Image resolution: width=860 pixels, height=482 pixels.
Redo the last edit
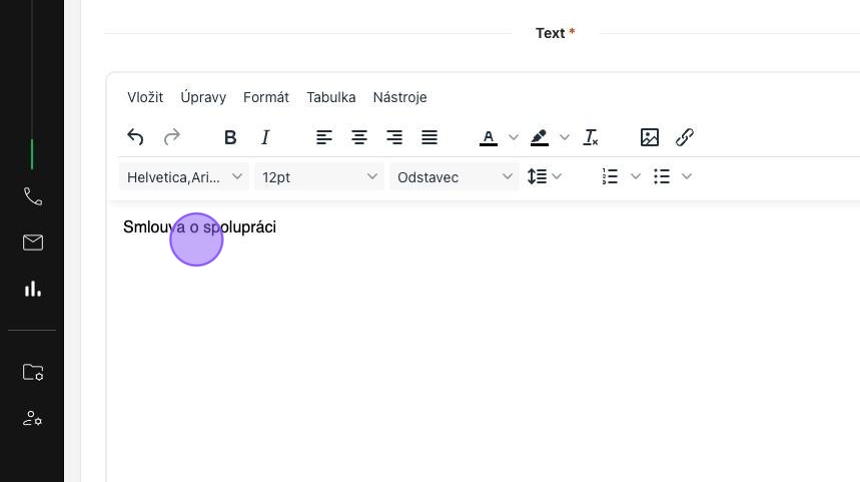click(172, 137)
